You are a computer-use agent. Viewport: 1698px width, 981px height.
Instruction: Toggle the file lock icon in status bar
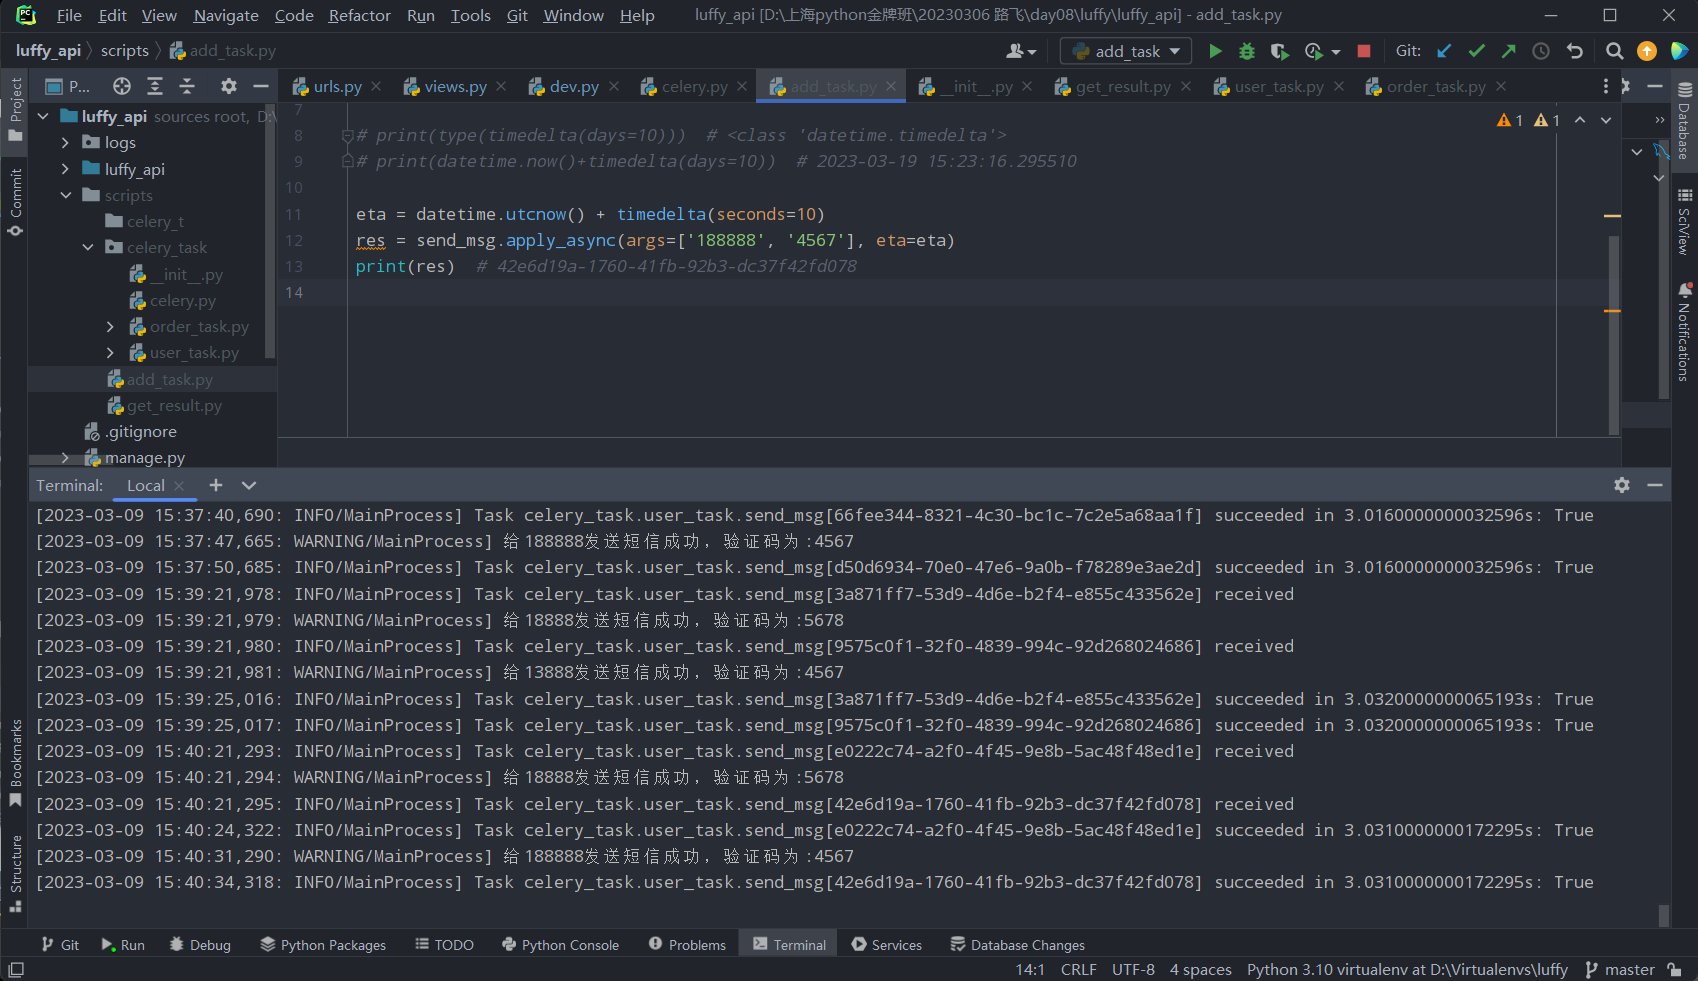pos(1674,970)
